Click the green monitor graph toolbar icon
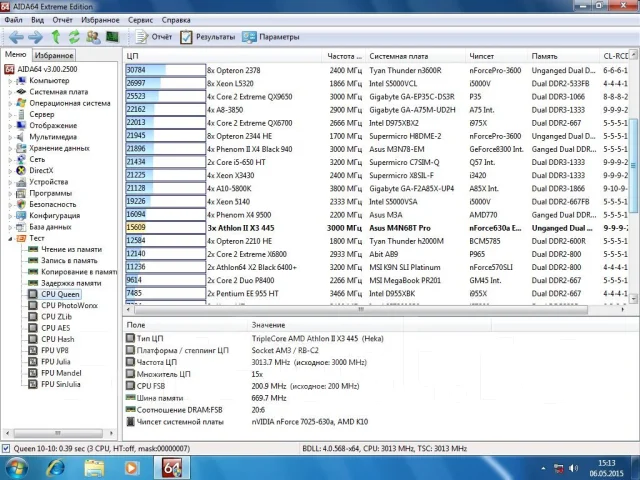The image size is (640, 480). click(112, 37)
